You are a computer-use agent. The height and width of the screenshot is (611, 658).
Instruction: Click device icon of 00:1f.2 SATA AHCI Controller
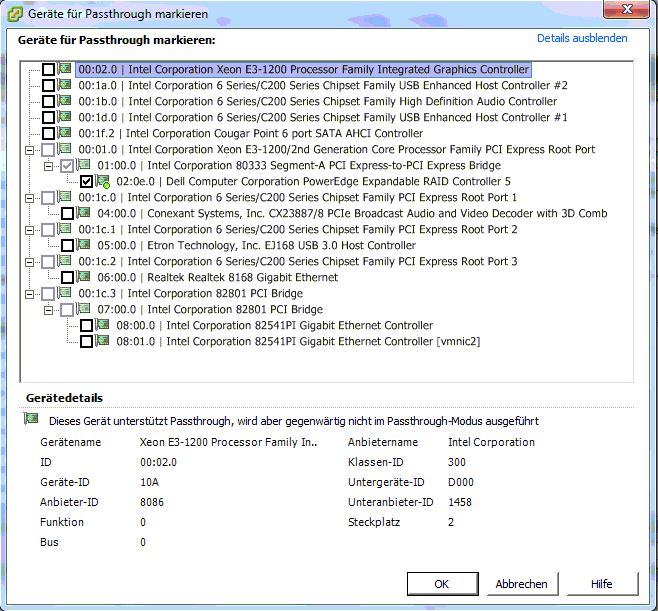(64, 132)
